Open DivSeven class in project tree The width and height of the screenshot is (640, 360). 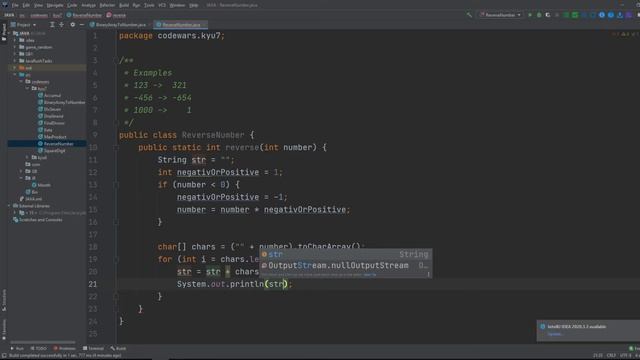pos(49,109)
